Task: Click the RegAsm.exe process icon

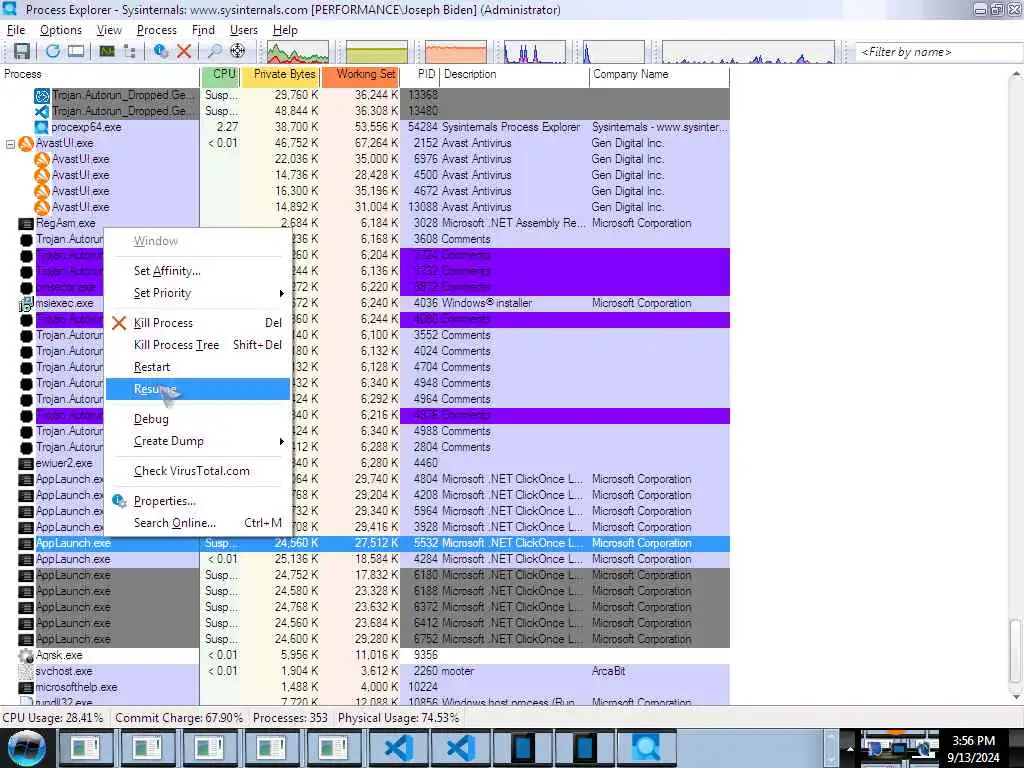Action: pos(25,223)
